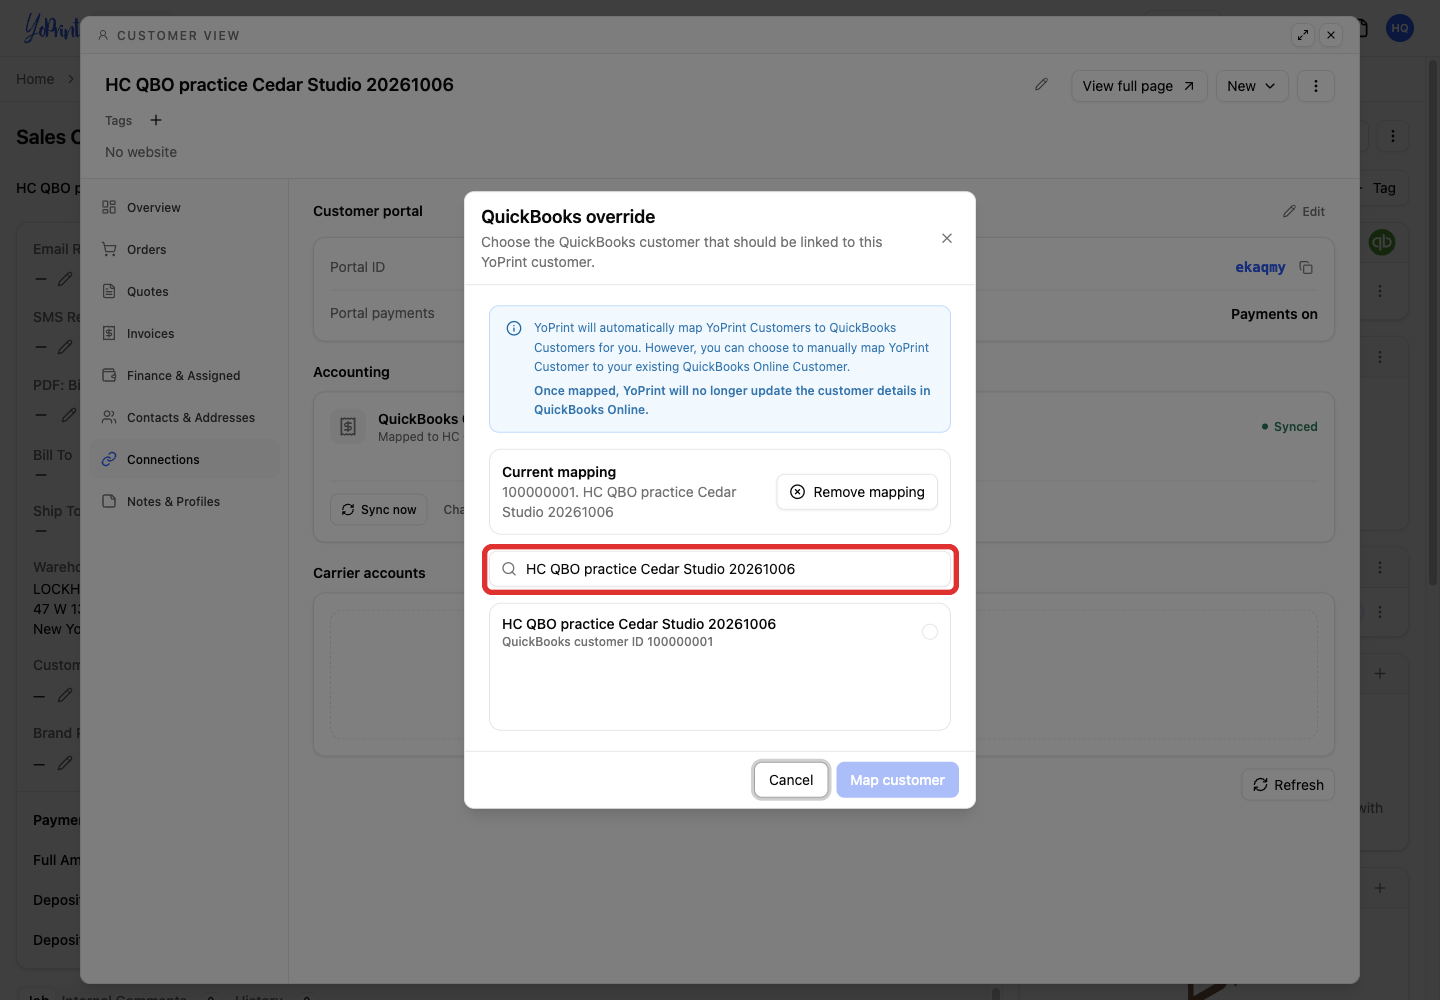Click Sync now button

point(379,510)
